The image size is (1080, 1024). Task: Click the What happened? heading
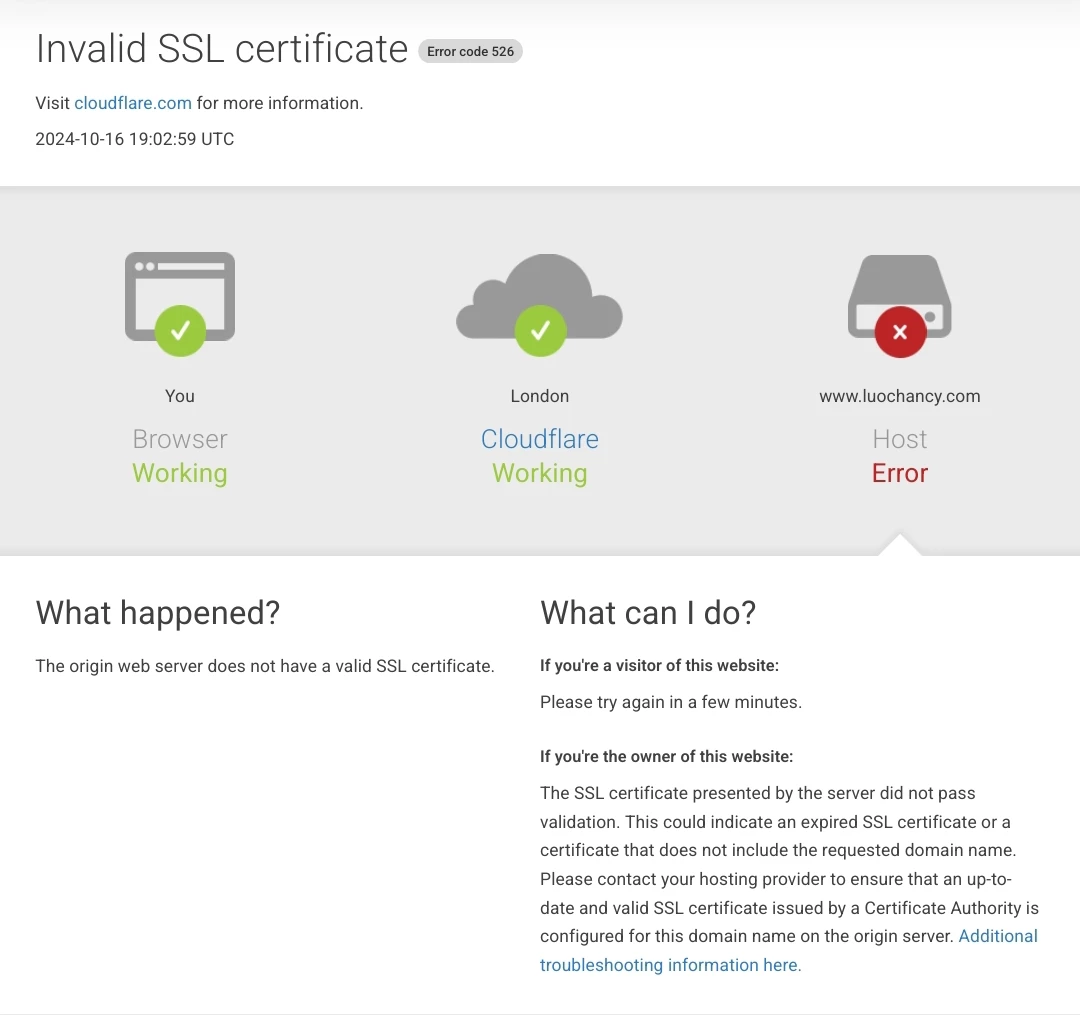[x=158, y=613]
